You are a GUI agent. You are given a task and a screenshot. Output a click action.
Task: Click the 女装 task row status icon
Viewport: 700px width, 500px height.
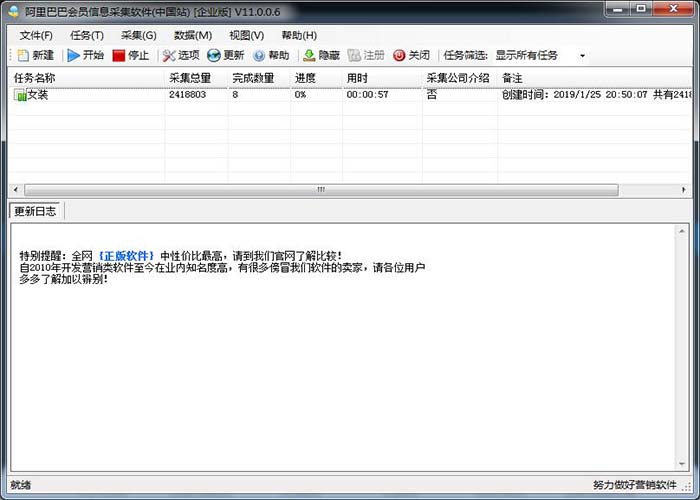(x=20, y=95)
